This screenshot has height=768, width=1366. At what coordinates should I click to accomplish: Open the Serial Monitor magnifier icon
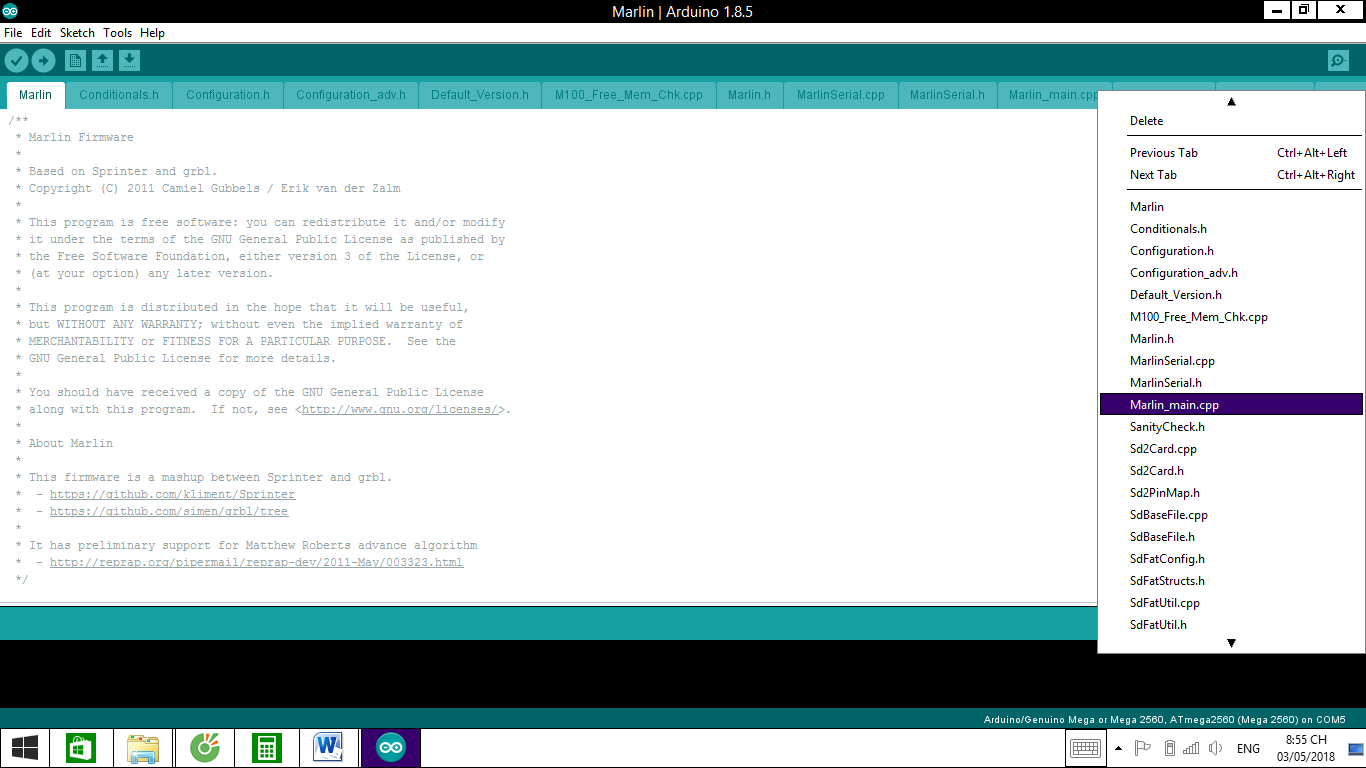1338,61
